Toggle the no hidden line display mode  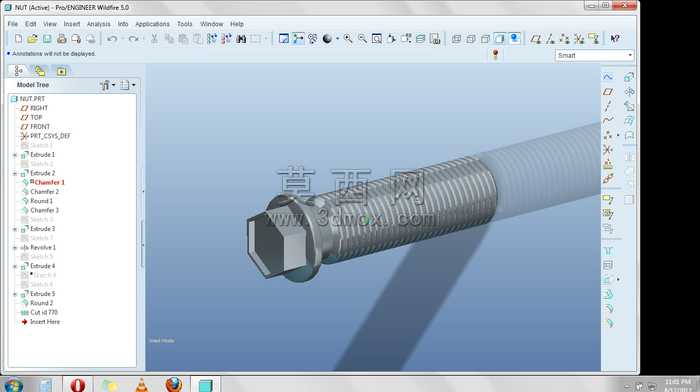coord(485,39)
